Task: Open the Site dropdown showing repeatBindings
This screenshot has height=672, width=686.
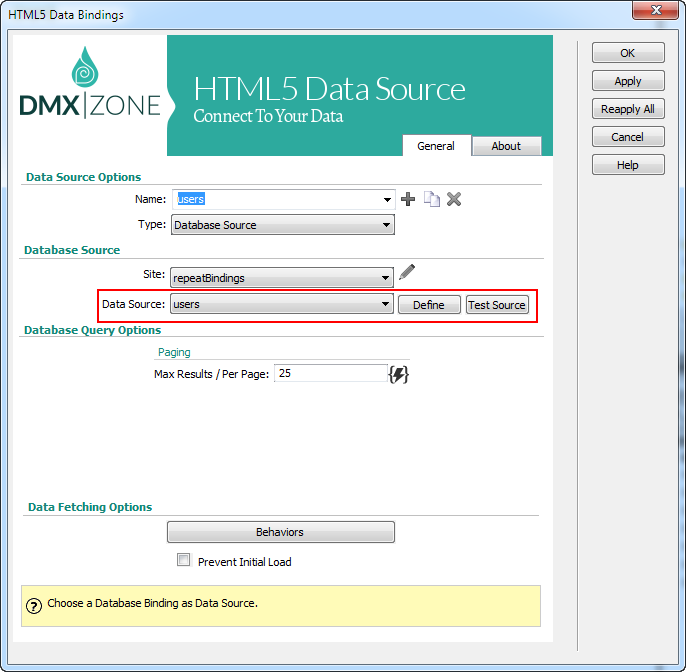Action: click(282, 278)
